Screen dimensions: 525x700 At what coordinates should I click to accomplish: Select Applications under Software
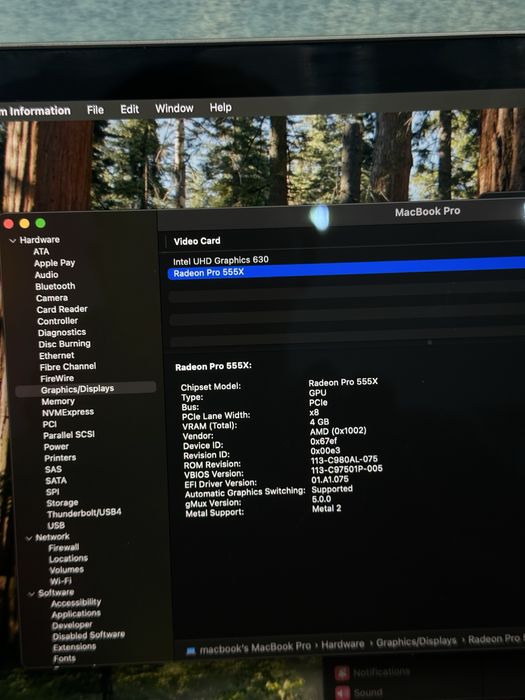(x=76, y=615)
